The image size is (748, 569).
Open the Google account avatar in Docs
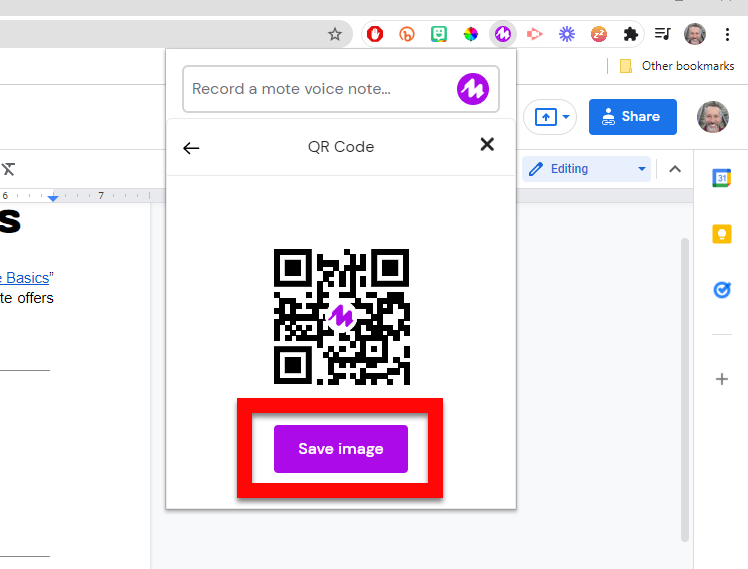pos(713,117)
